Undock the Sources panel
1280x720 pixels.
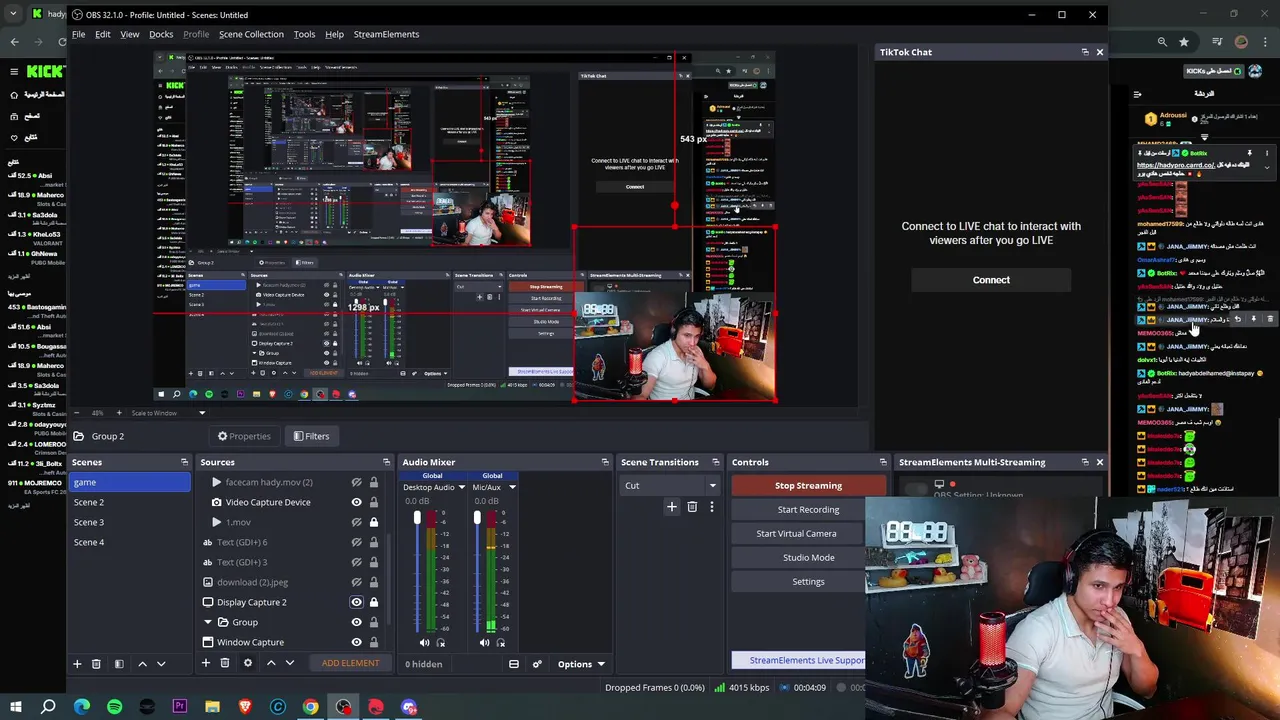coord(386,462)
